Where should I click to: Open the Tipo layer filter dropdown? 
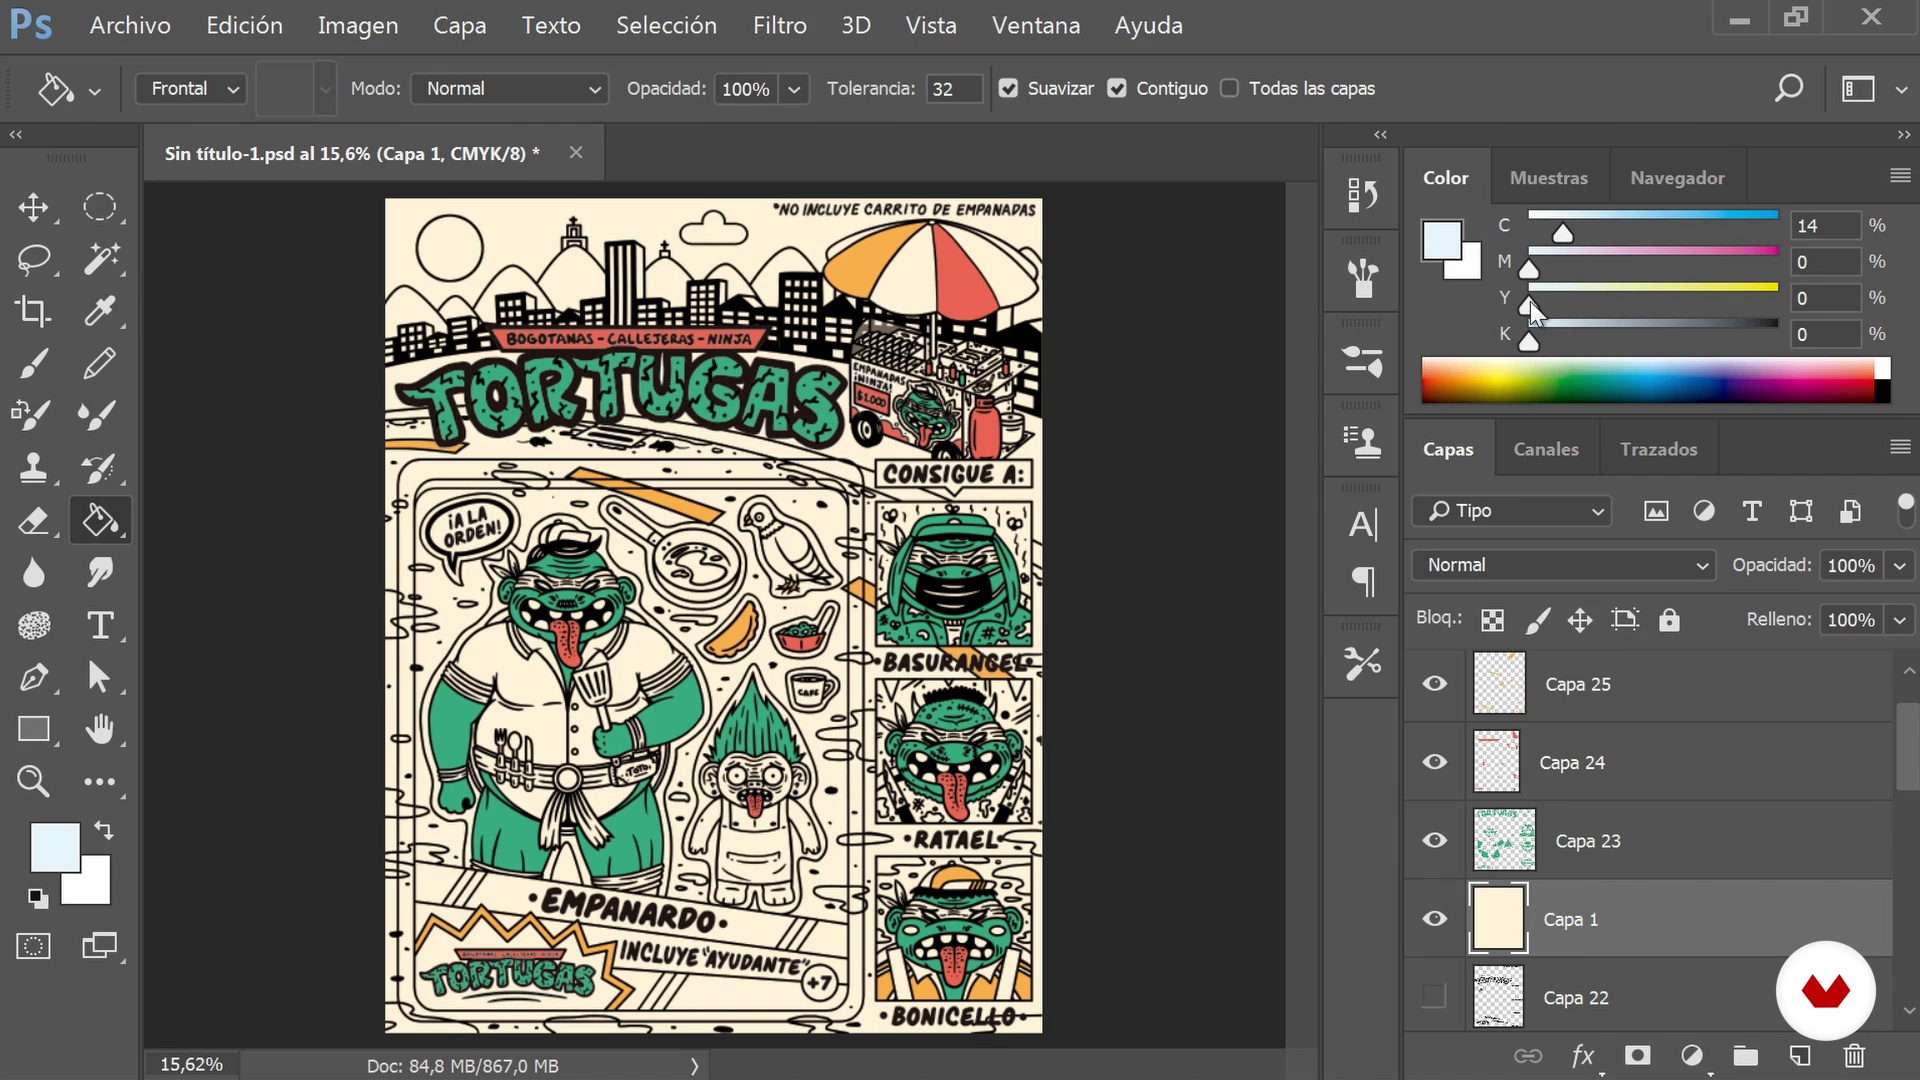(1513, 511)
